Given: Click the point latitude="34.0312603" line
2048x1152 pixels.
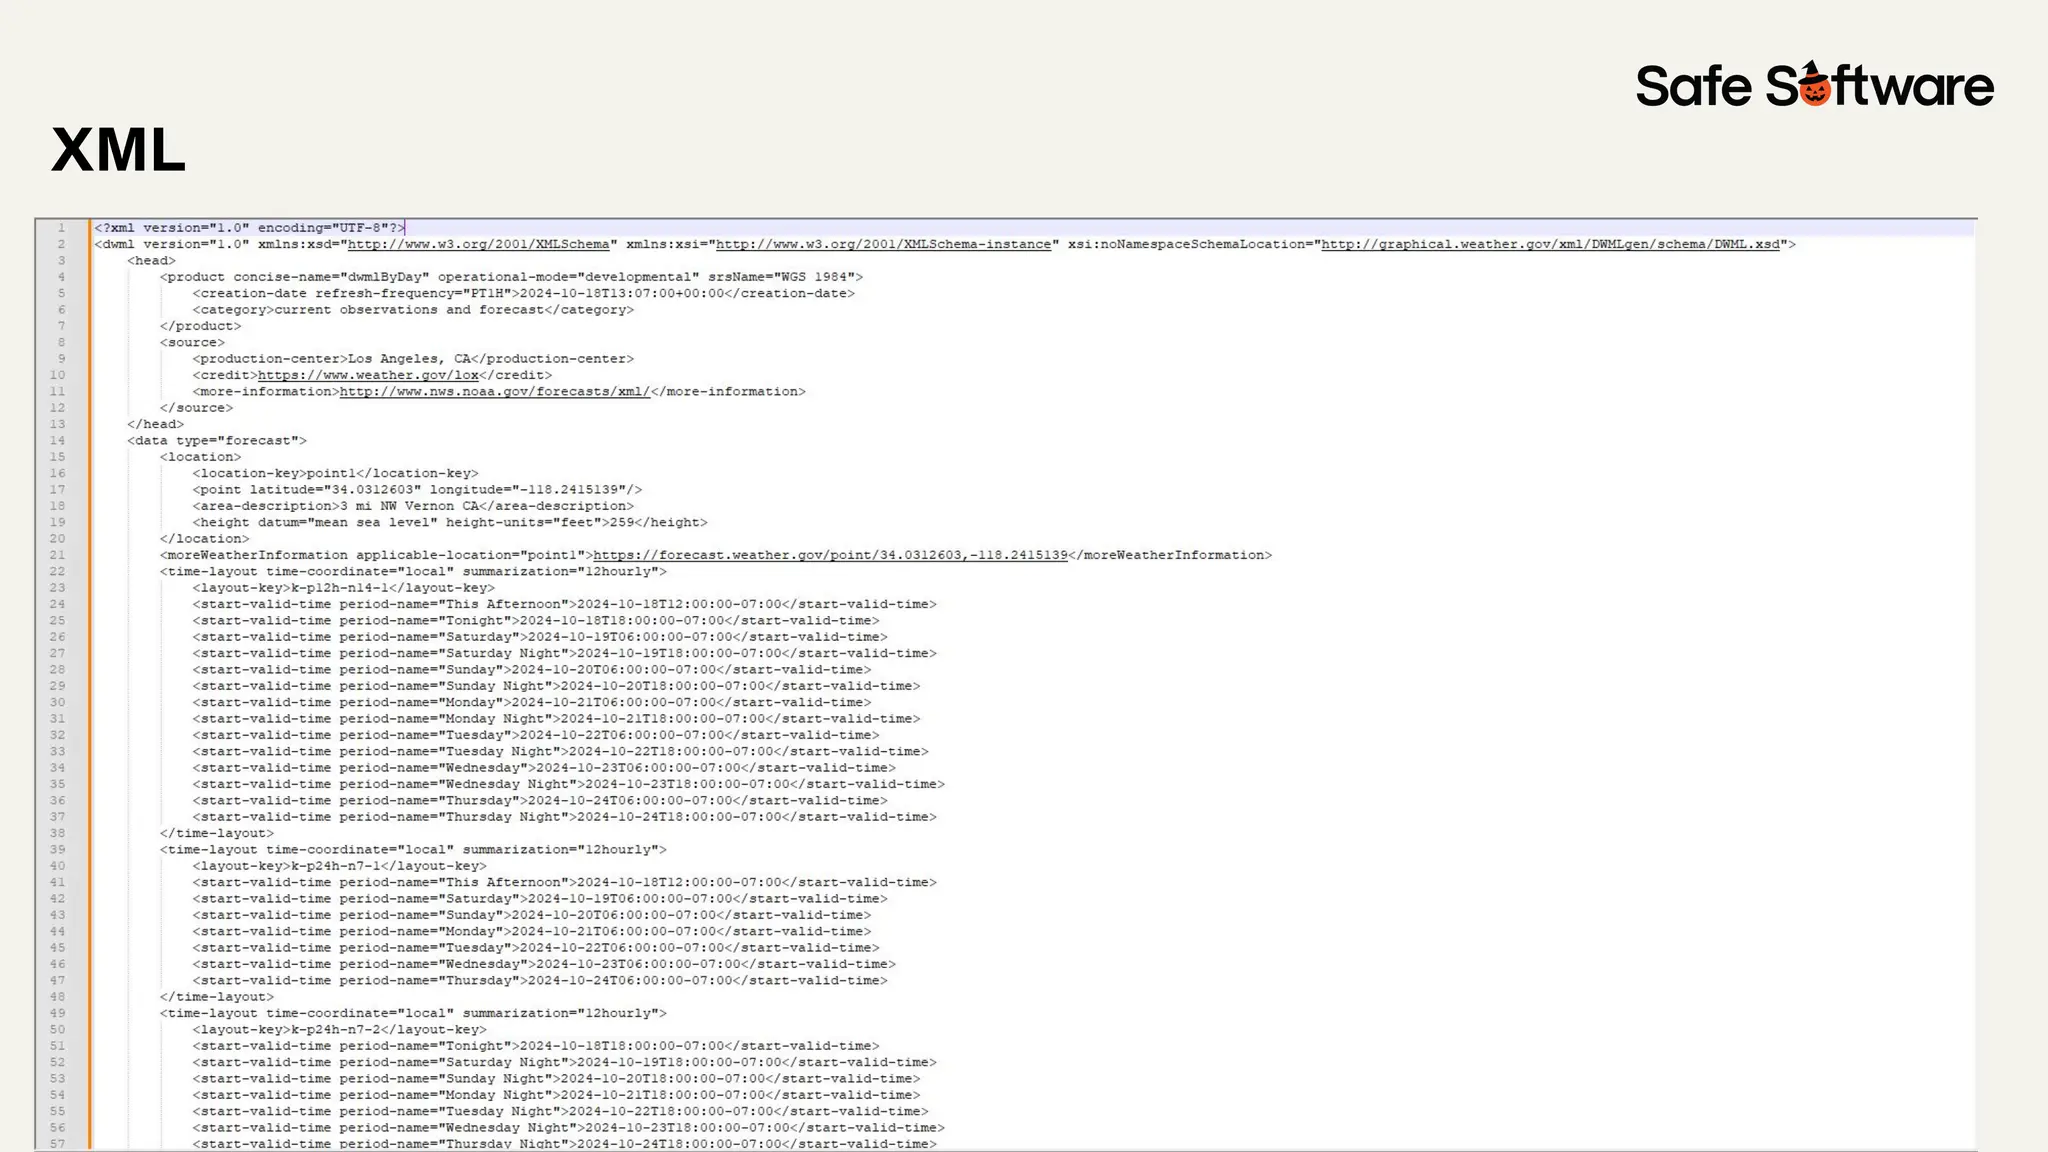Looking at the screenshot, I should [x=417, y=490].
